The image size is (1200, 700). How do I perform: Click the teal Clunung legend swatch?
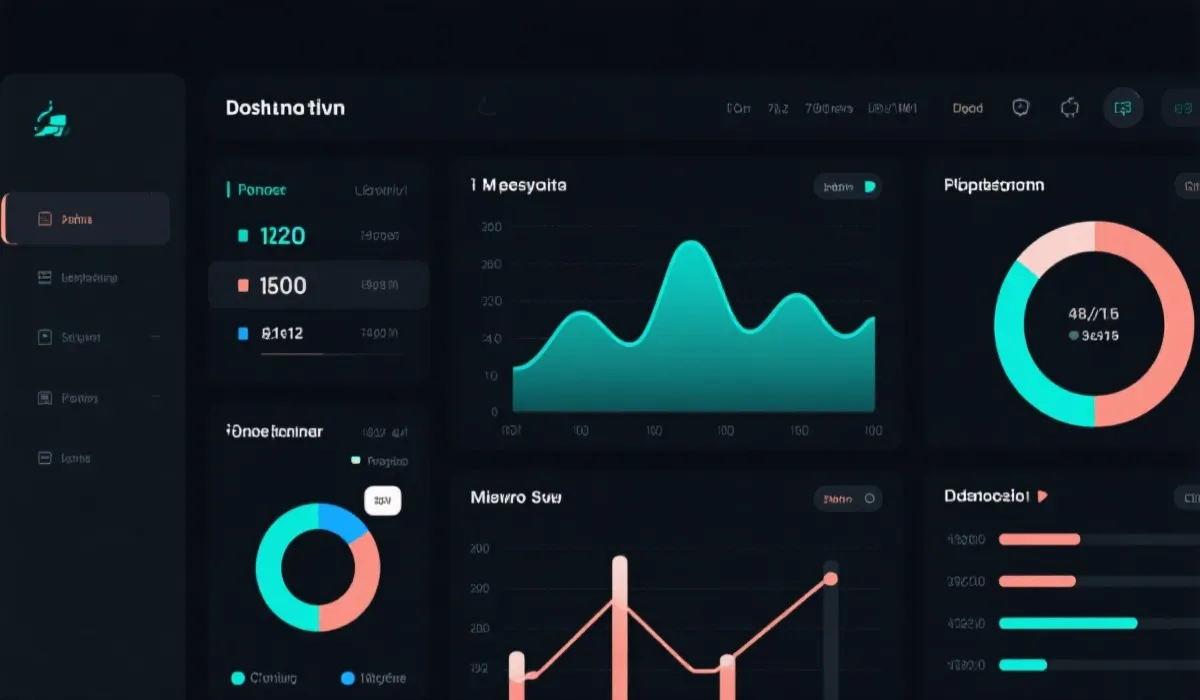click(x=238, y=678)
